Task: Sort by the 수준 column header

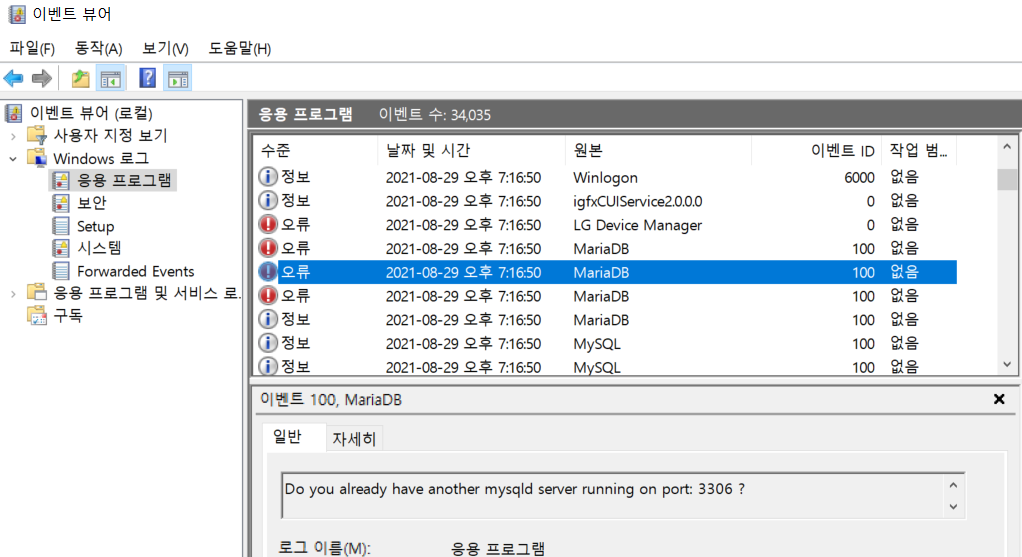Action: click(315, 151)
